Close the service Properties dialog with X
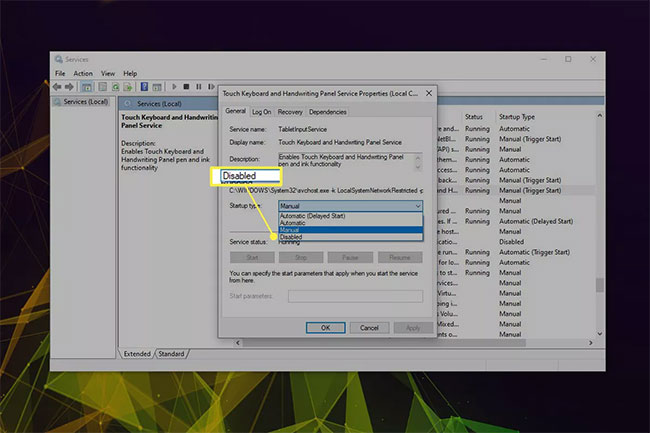Image resolution: width=650 pixels, height=433 pixels. 429,93
